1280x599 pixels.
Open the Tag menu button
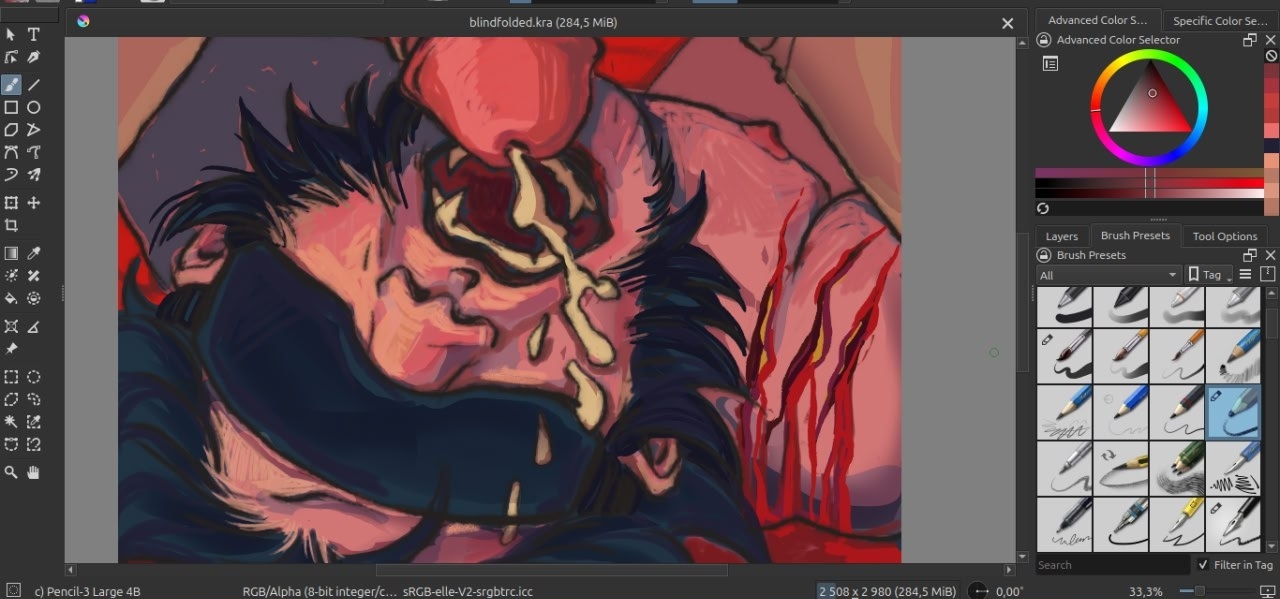coord(1209,275)
